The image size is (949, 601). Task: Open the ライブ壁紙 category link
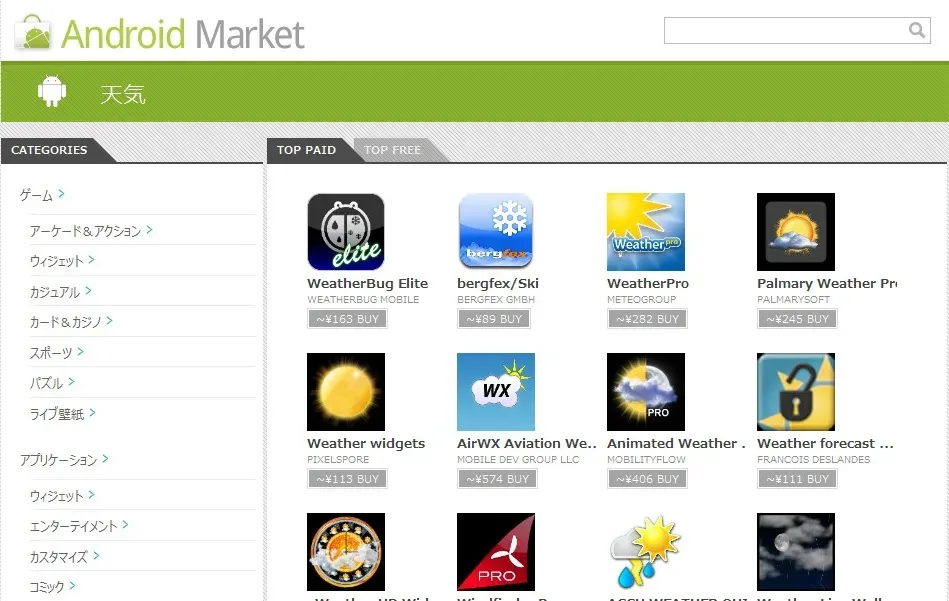tap(57, 414)
